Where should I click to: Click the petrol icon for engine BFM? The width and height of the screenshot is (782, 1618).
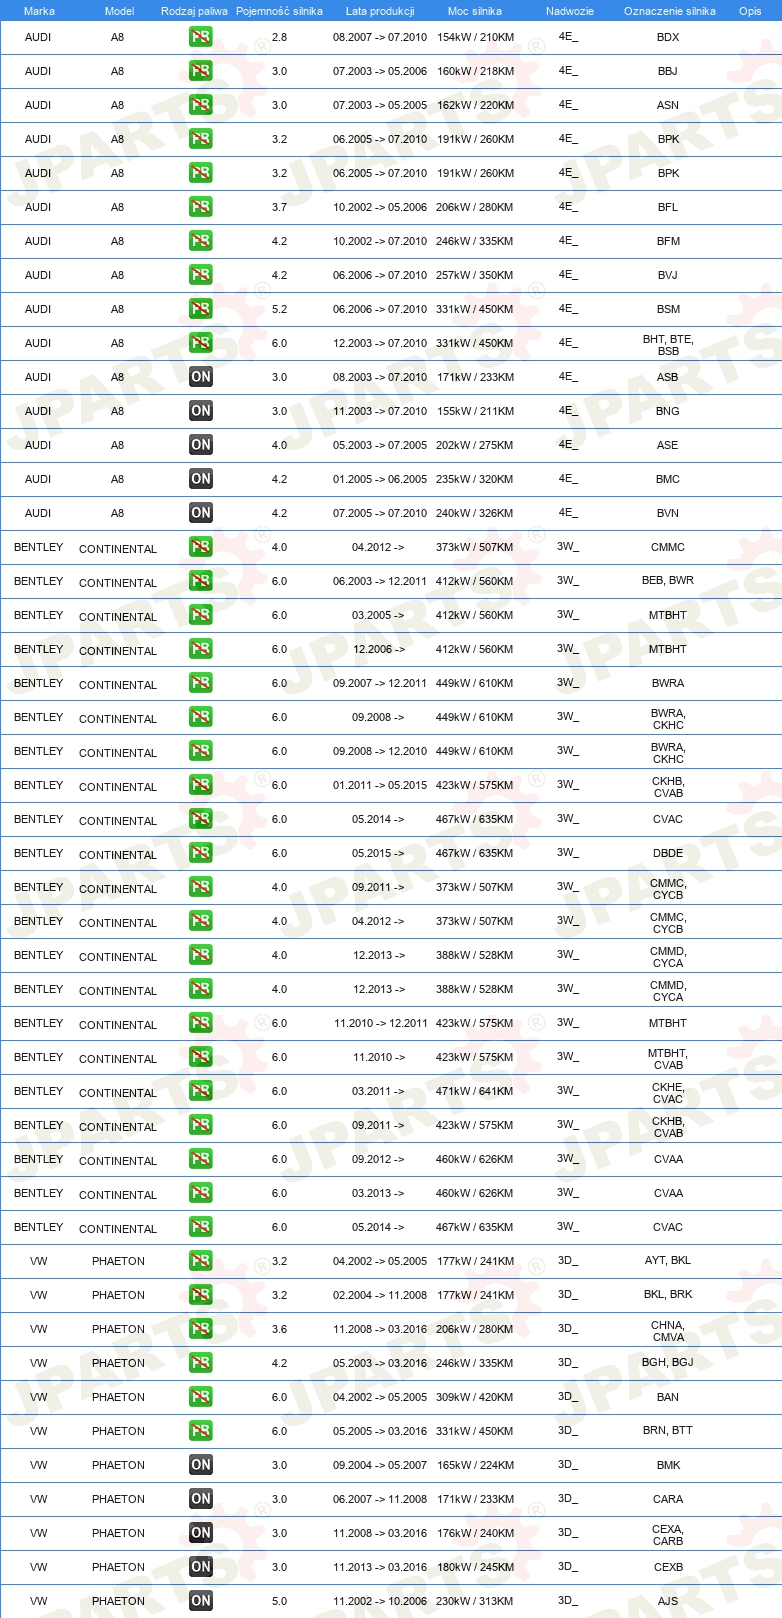(x=201, y=241)
